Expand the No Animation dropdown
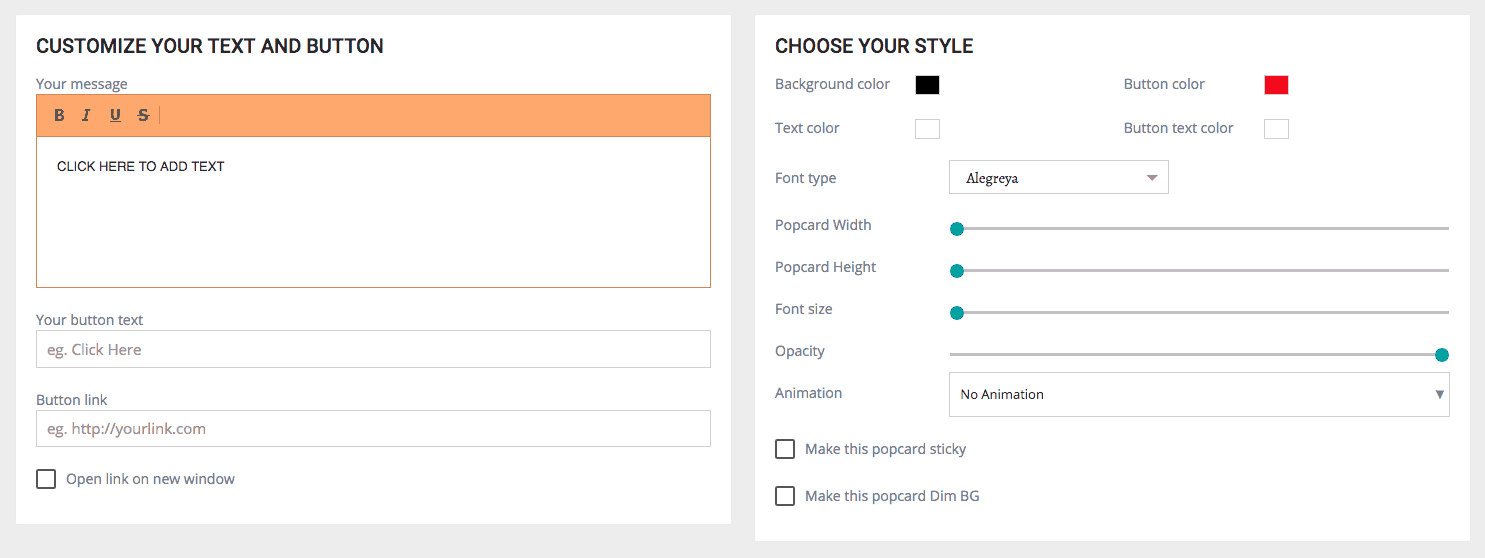The height and width of the screenshot is (558, 1485). point(1199,394)
